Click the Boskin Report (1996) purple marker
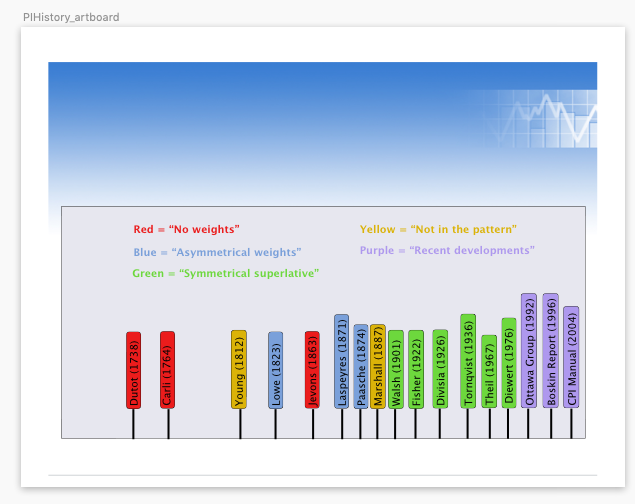This screenshot has height=504, width=635. coord(551,351)
